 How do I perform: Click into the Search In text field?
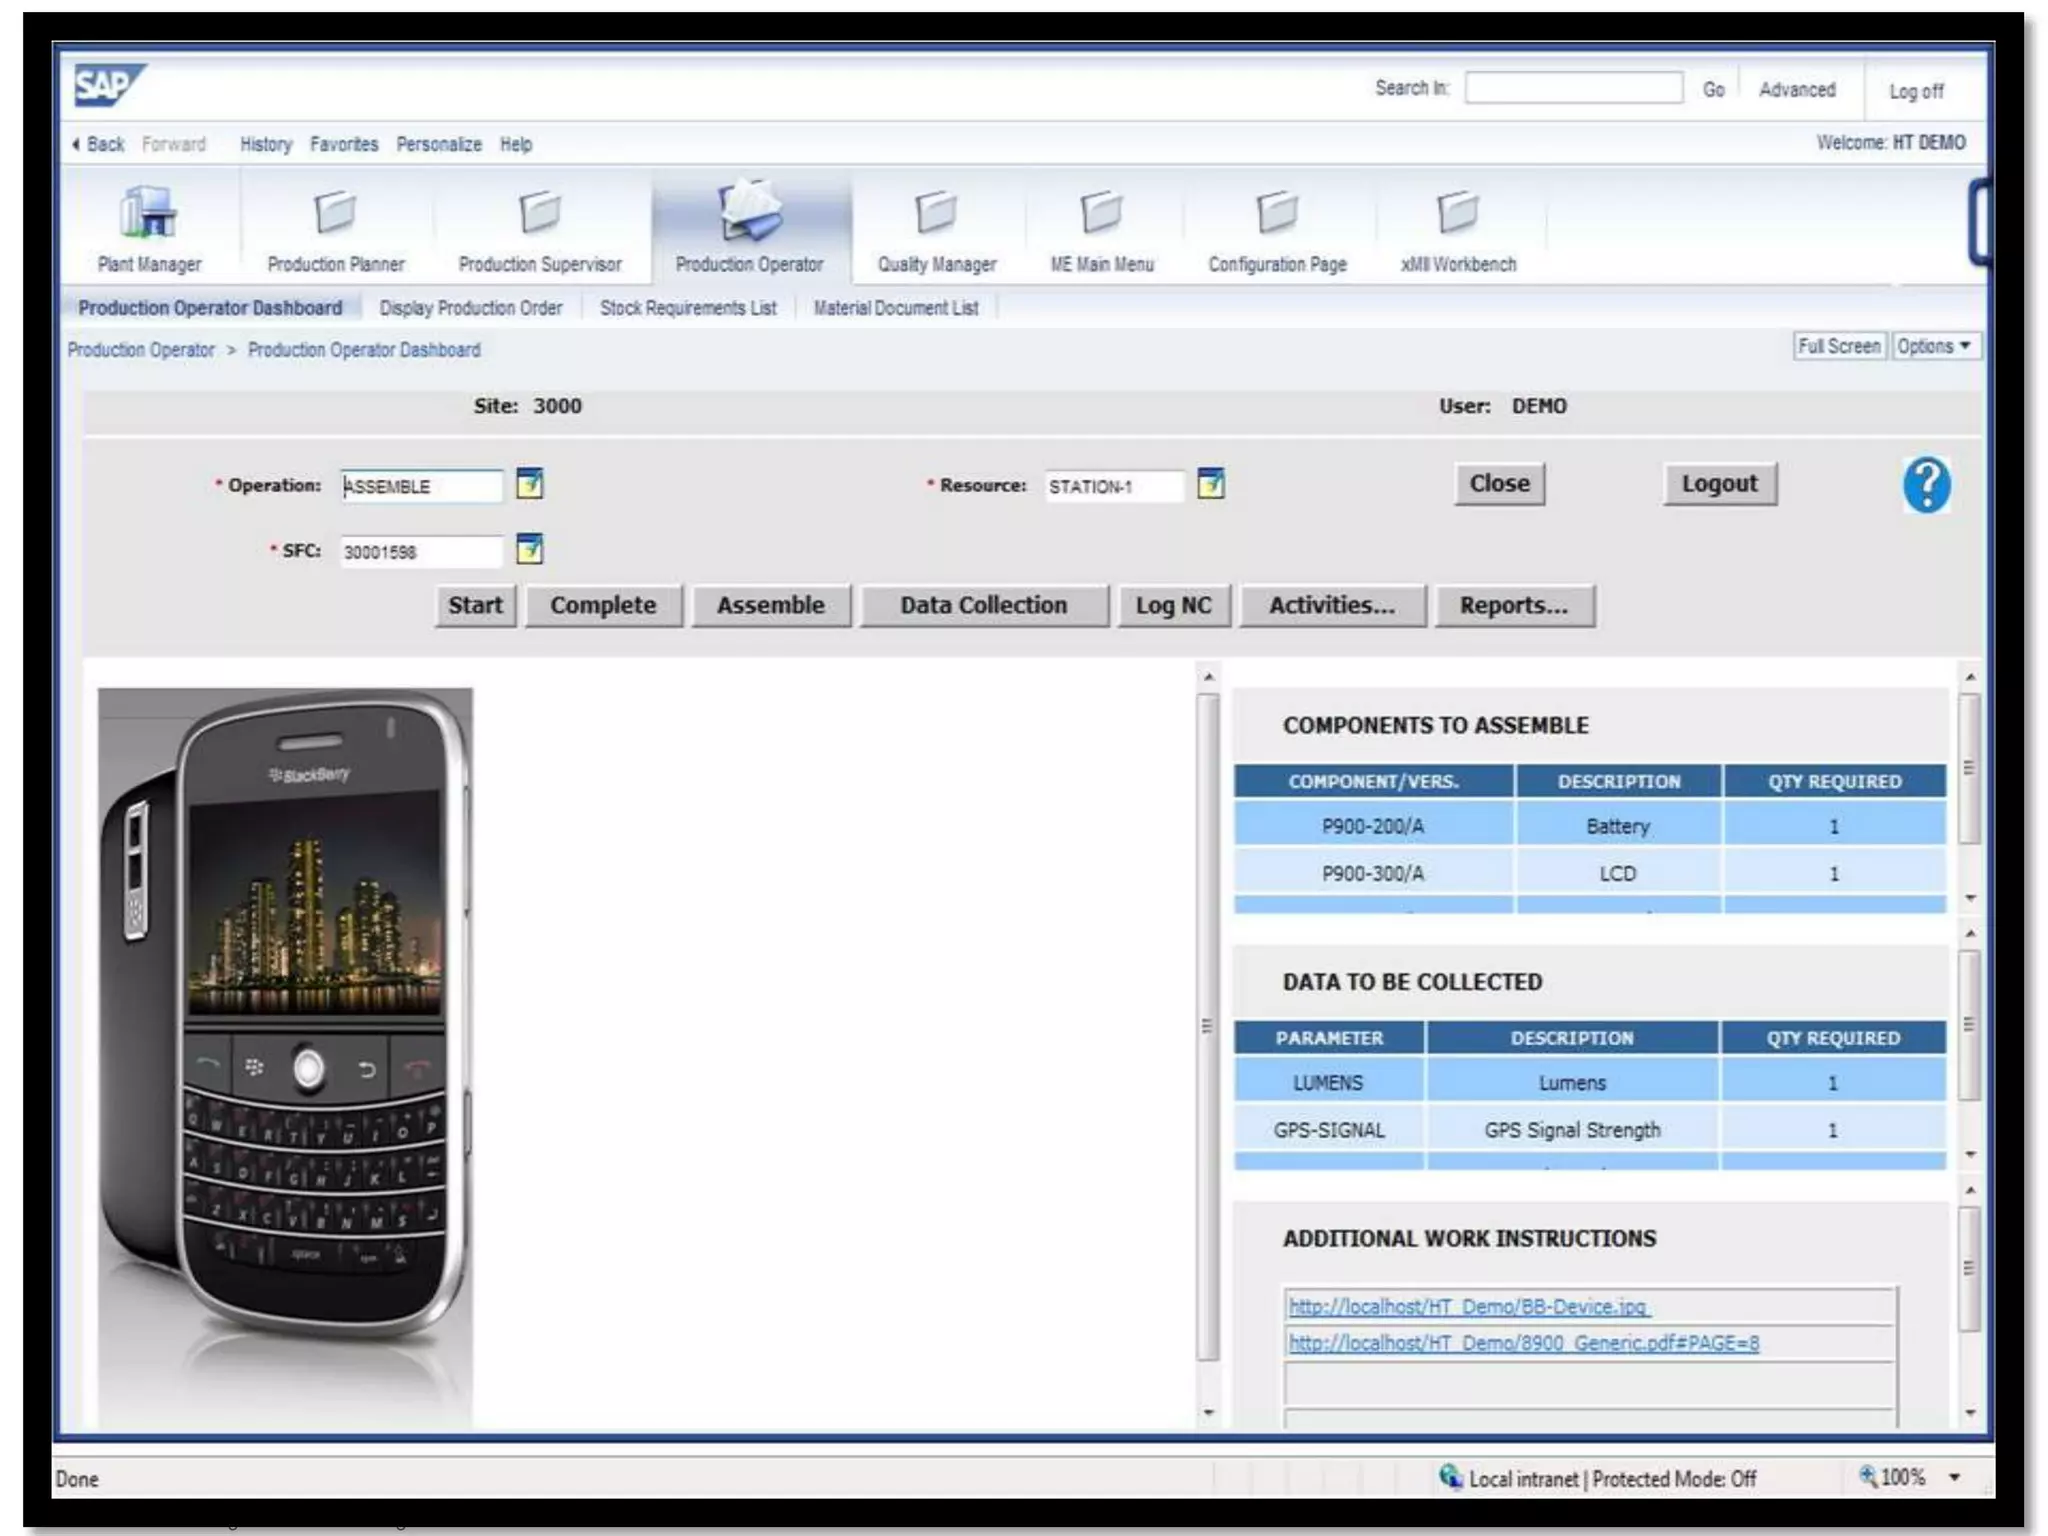(x=1573, y=88)
